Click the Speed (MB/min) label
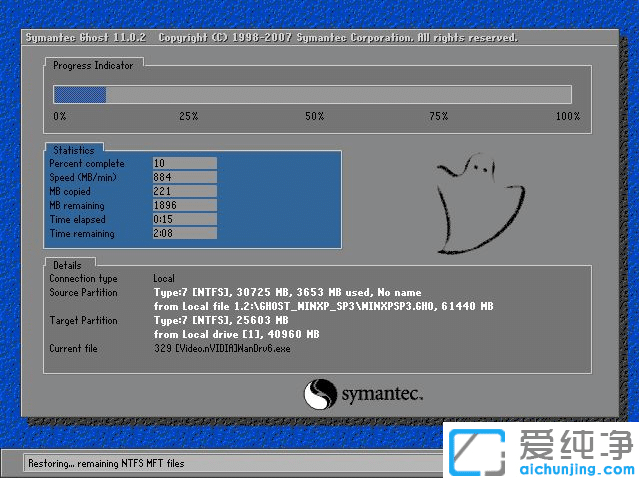 click(83, 177)
